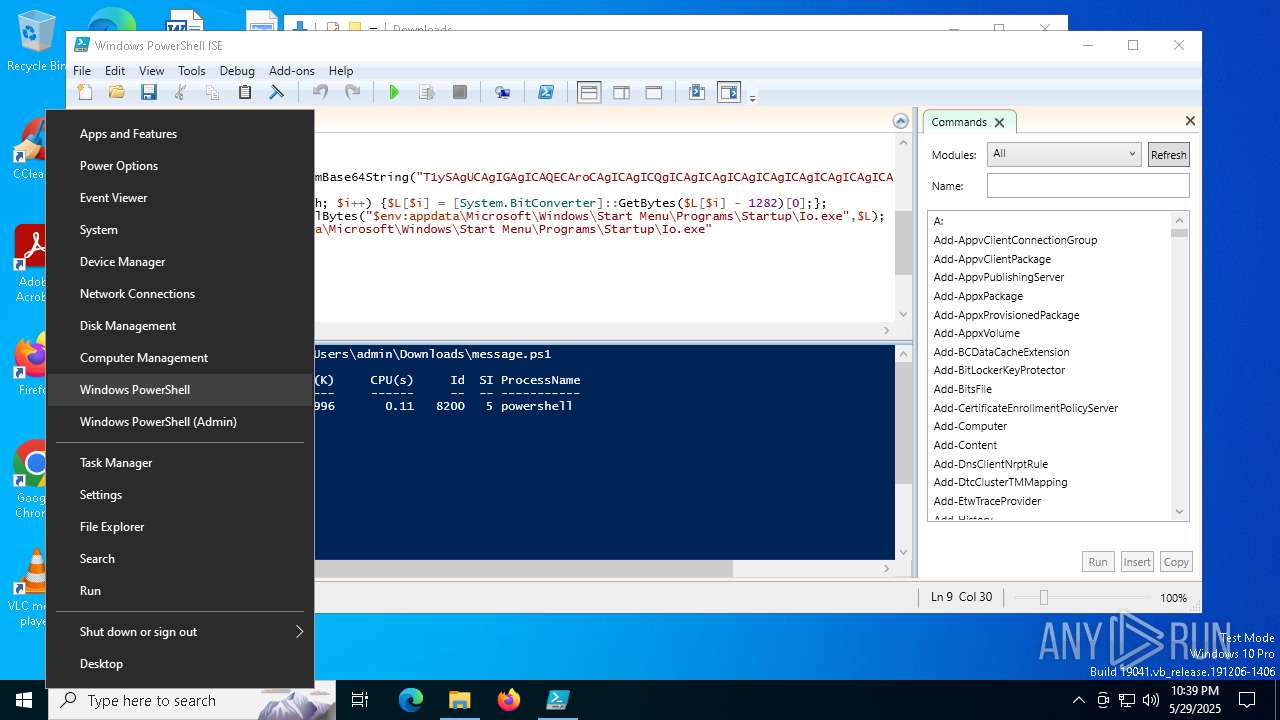The image size is (1280, 720).
Task: Click the Refresh button
Action: coord(1168,154)
